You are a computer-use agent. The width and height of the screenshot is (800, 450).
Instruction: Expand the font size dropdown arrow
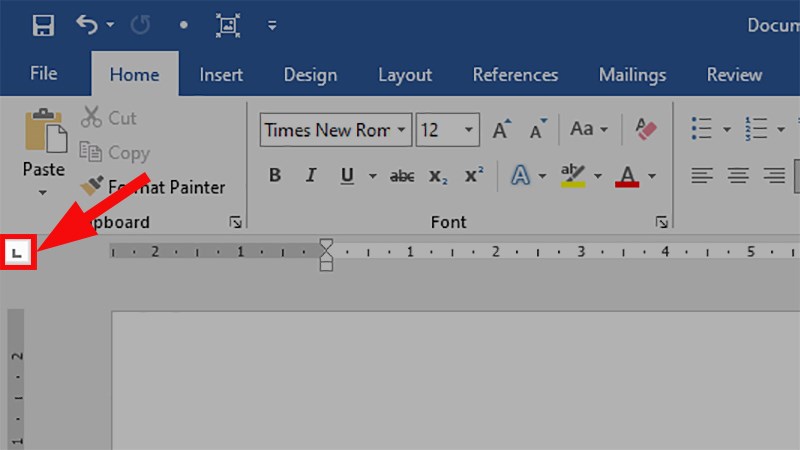468,130
